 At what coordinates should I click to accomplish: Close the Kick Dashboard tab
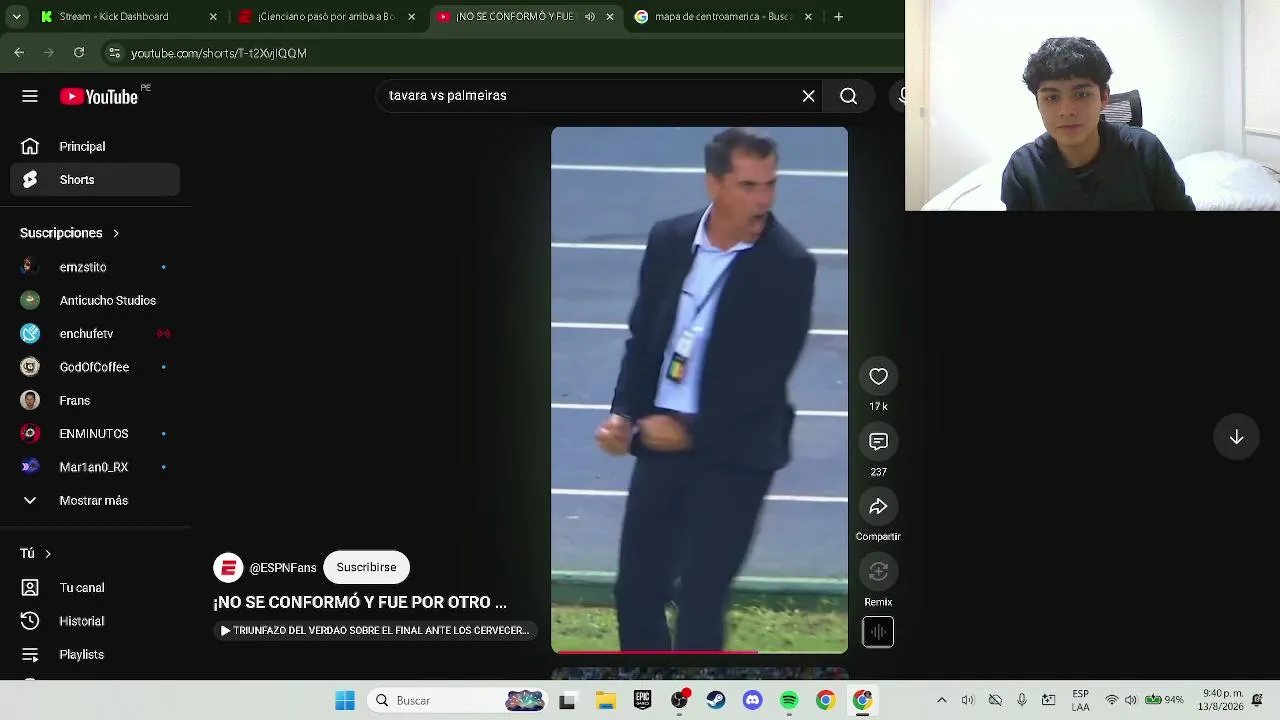[212, 17]
